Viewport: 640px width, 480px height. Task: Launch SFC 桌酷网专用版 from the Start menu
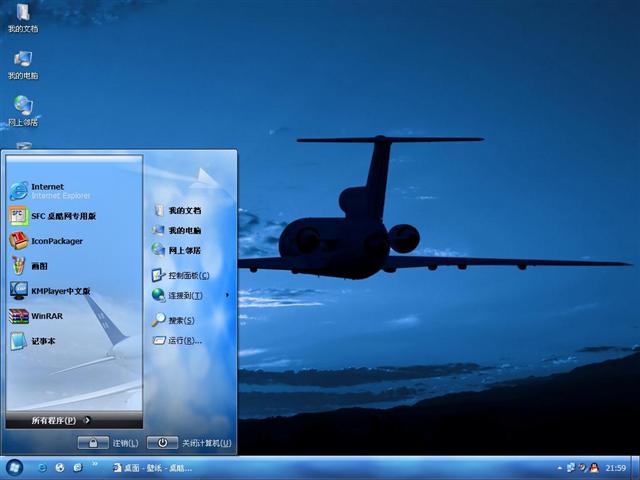(75, 216)
